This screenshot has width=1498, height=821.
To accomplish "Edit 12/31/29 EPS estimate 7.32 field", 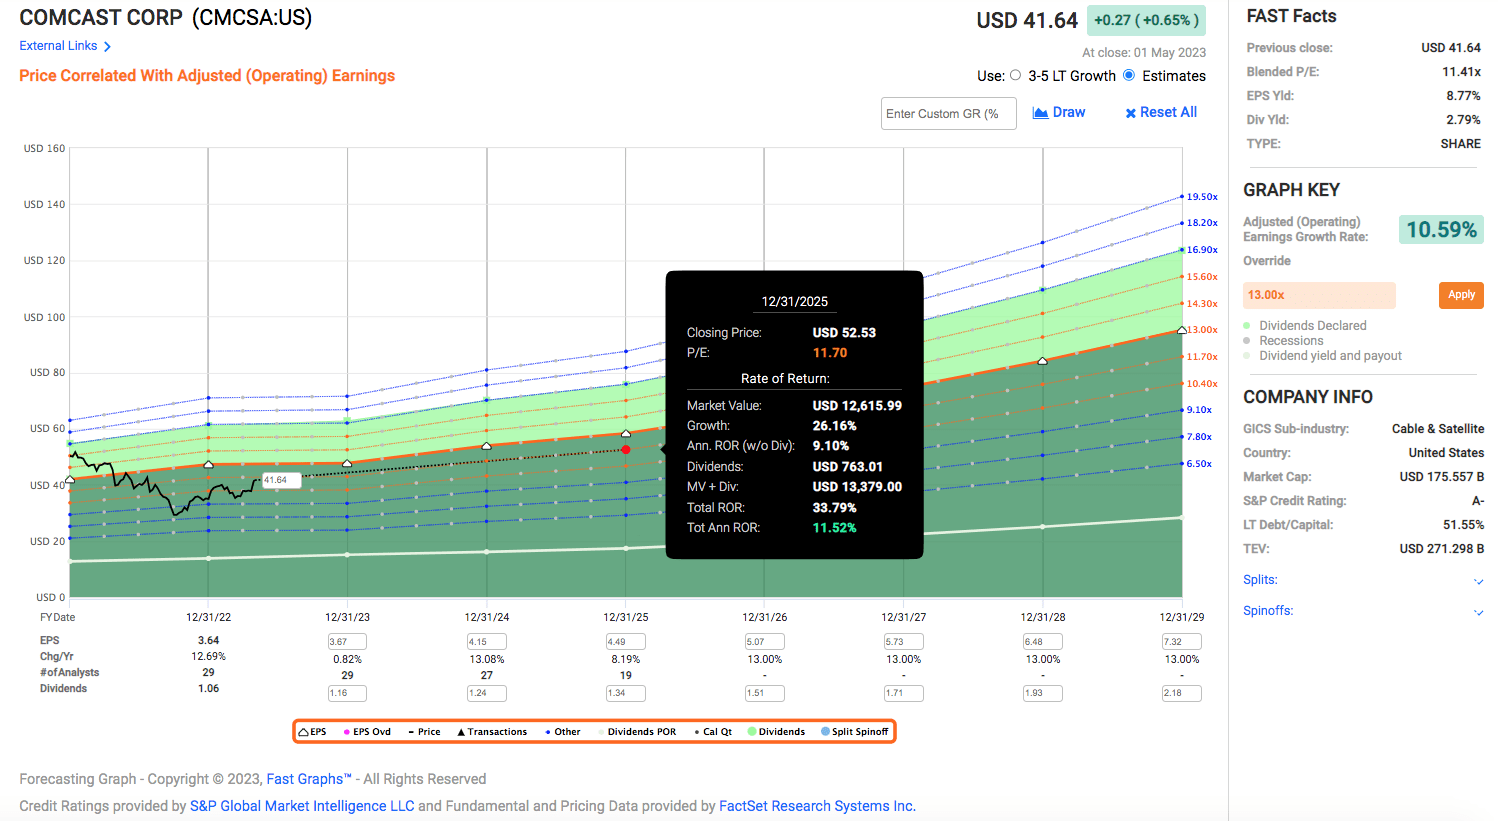I will point(1181,642).
